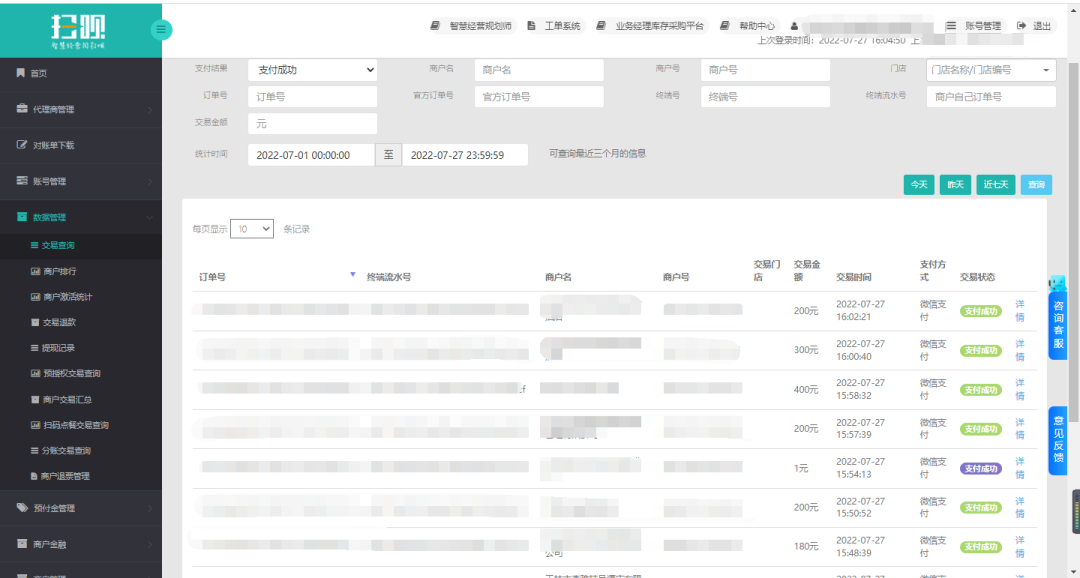The height and width of the screenshot is (578, 1080).
Task: Click the 400元 amount cell
Action: (806, 390)
